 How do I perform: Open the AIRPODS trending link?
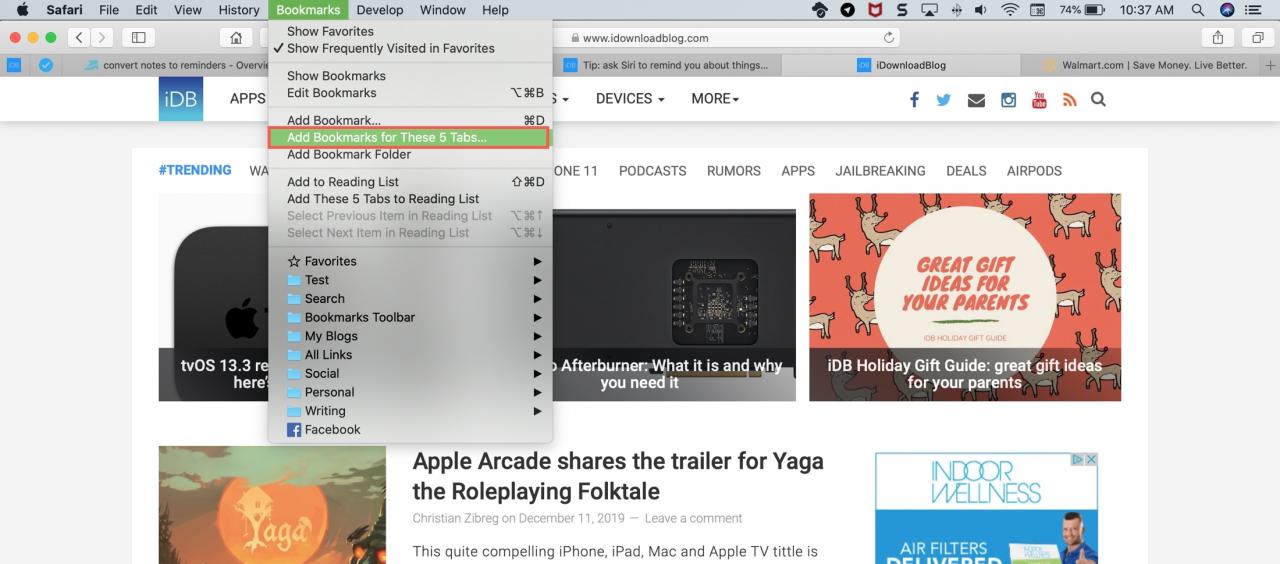(x=1034, y=170)
